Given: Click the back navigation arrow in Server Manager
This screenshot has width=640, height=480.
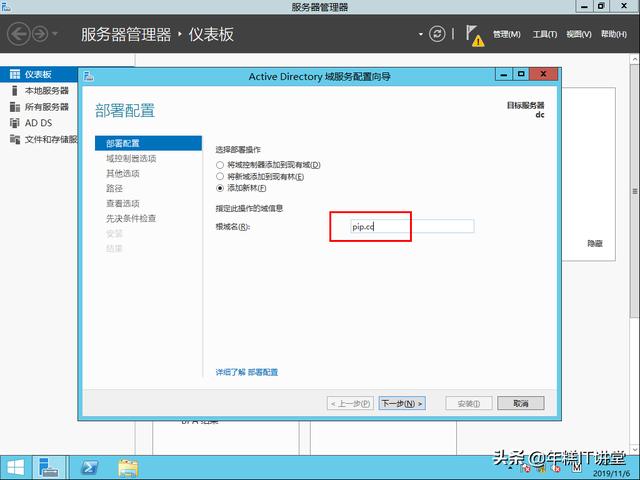Looking at the screenshot, I should coord(19,34).
